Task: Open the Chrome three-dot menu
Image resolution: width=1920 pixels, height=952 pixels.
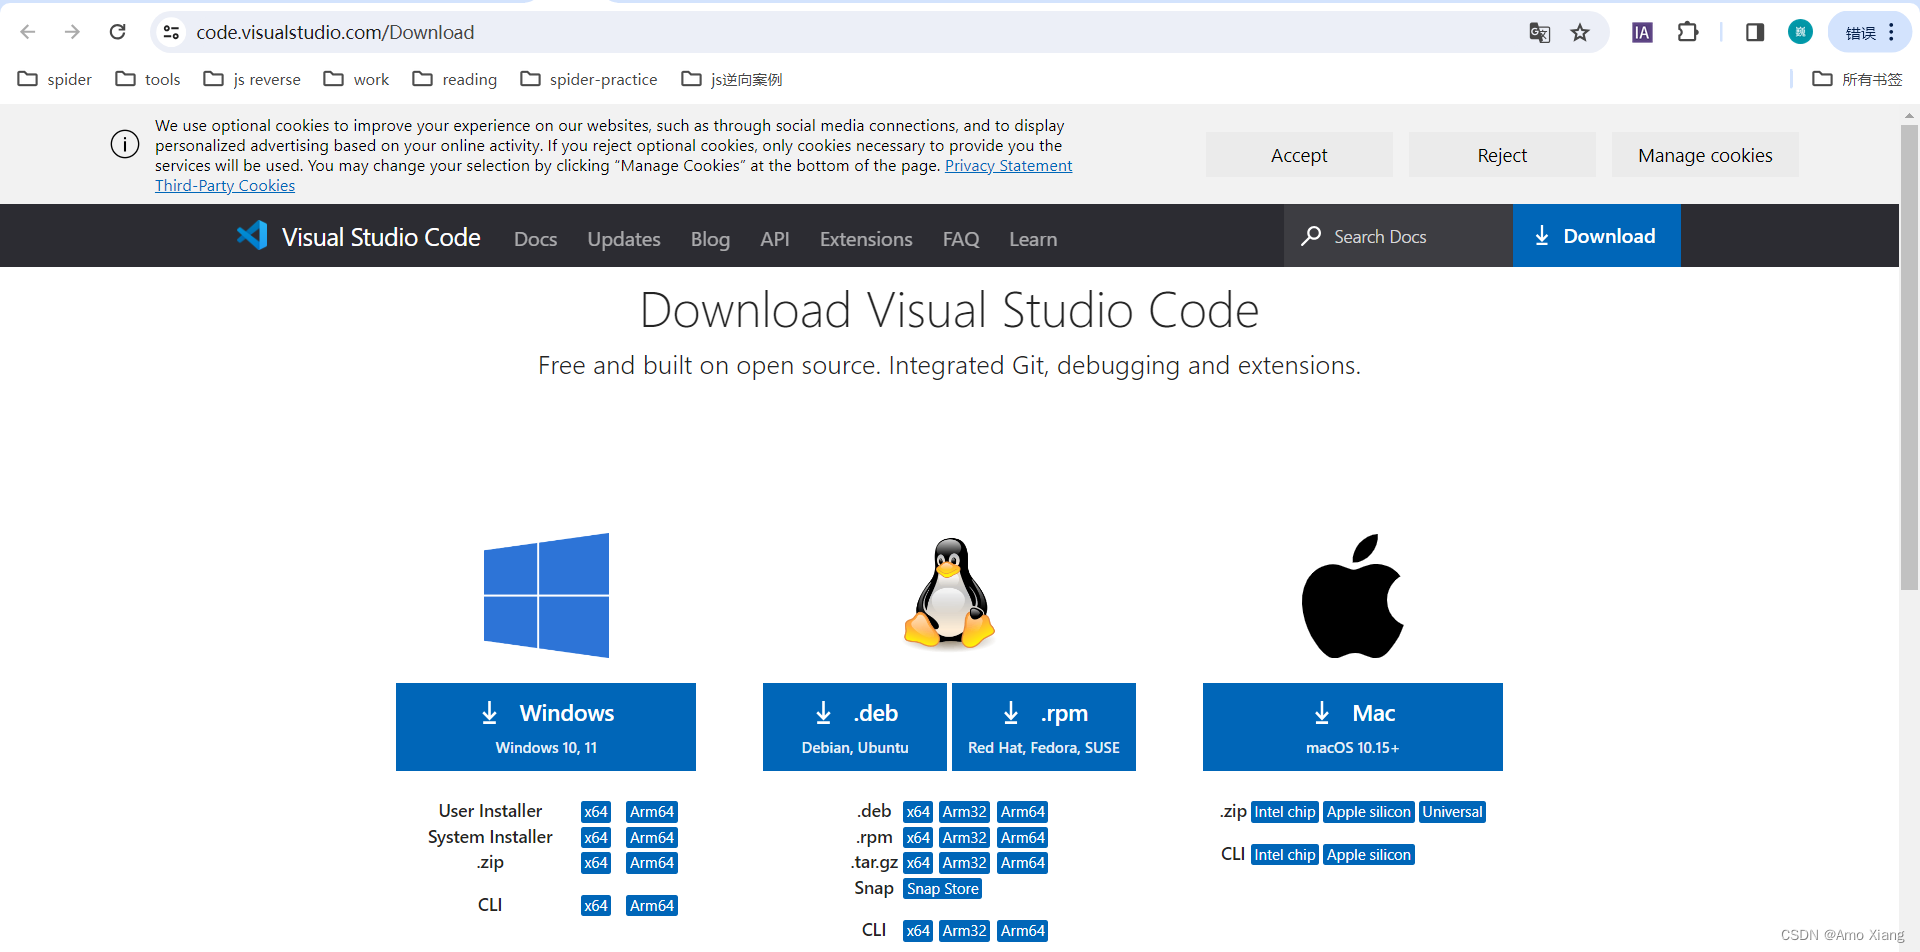Action: (x=1891, y=32)
